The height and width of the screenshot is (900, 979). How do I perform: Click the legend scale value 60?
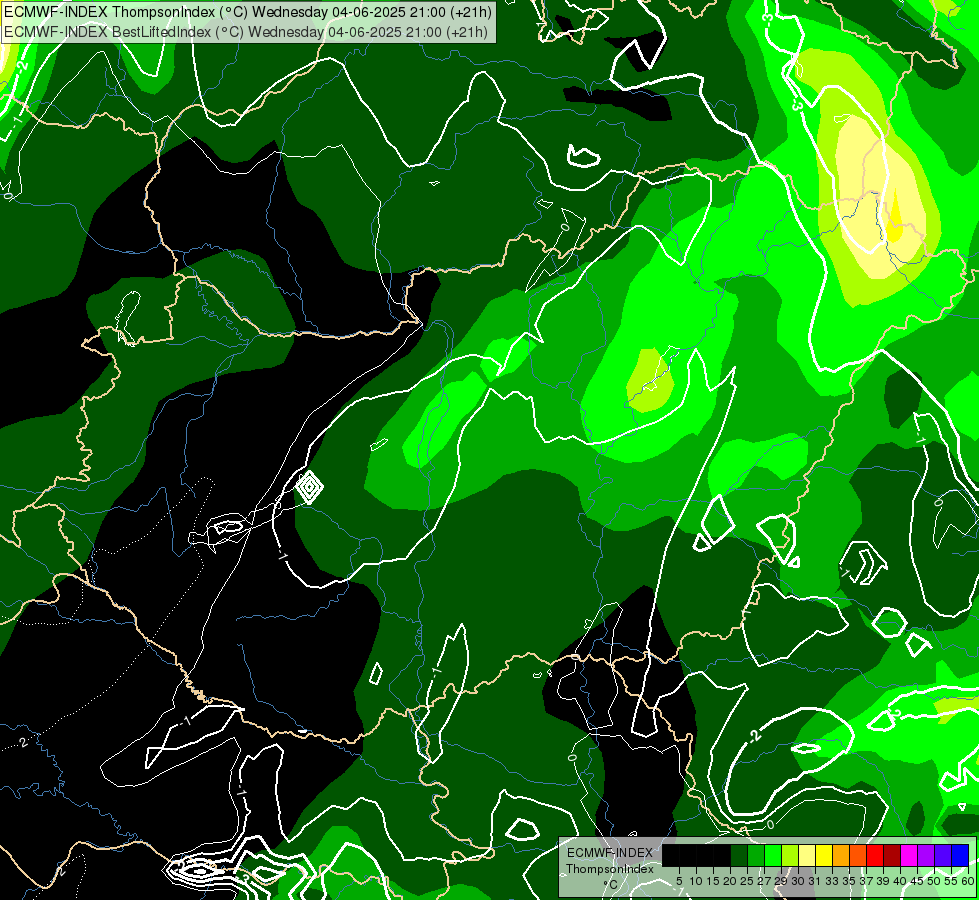(x=968, y=881)
